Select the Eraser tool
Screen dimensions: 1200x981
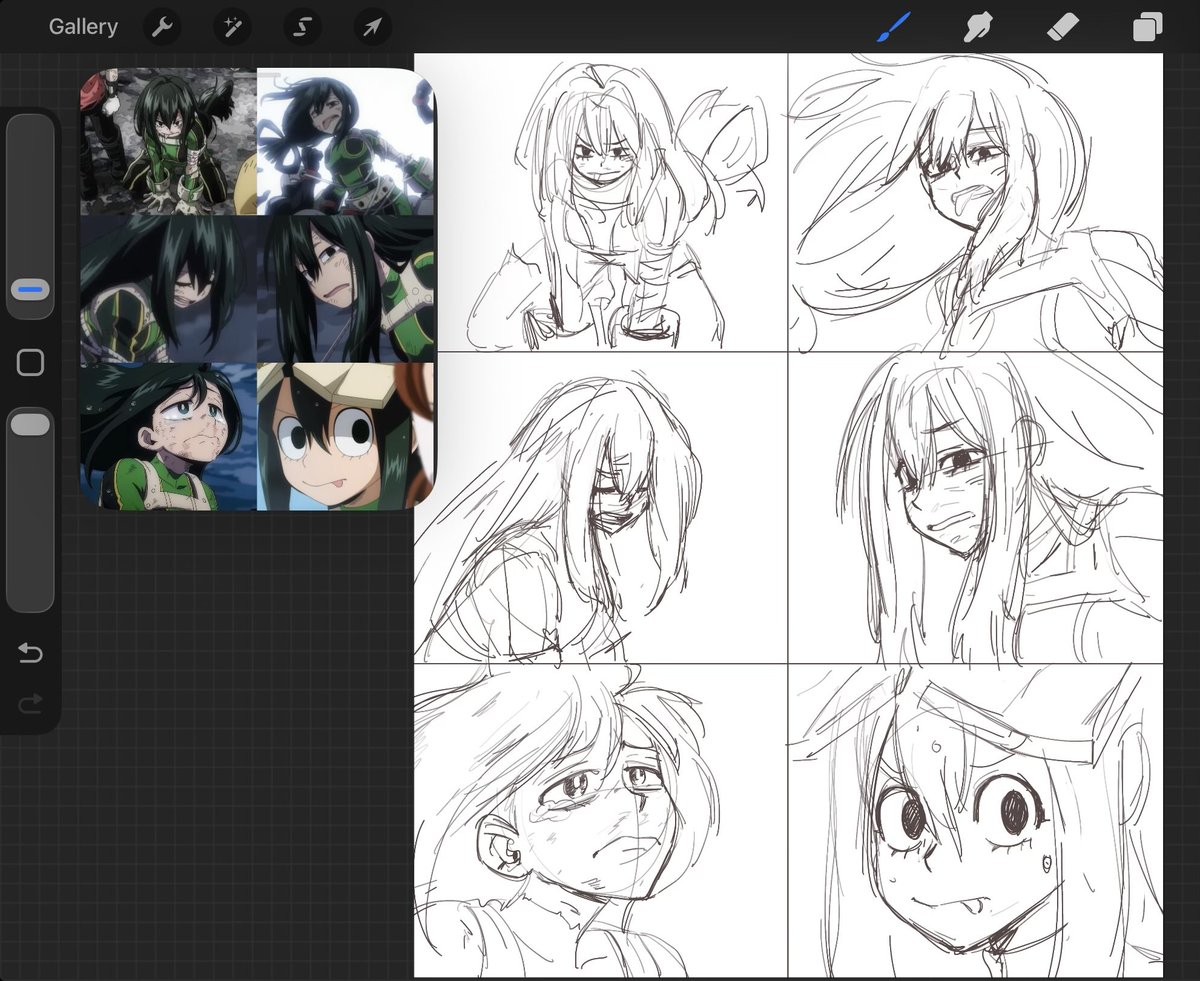click(x=1062, y=27)
